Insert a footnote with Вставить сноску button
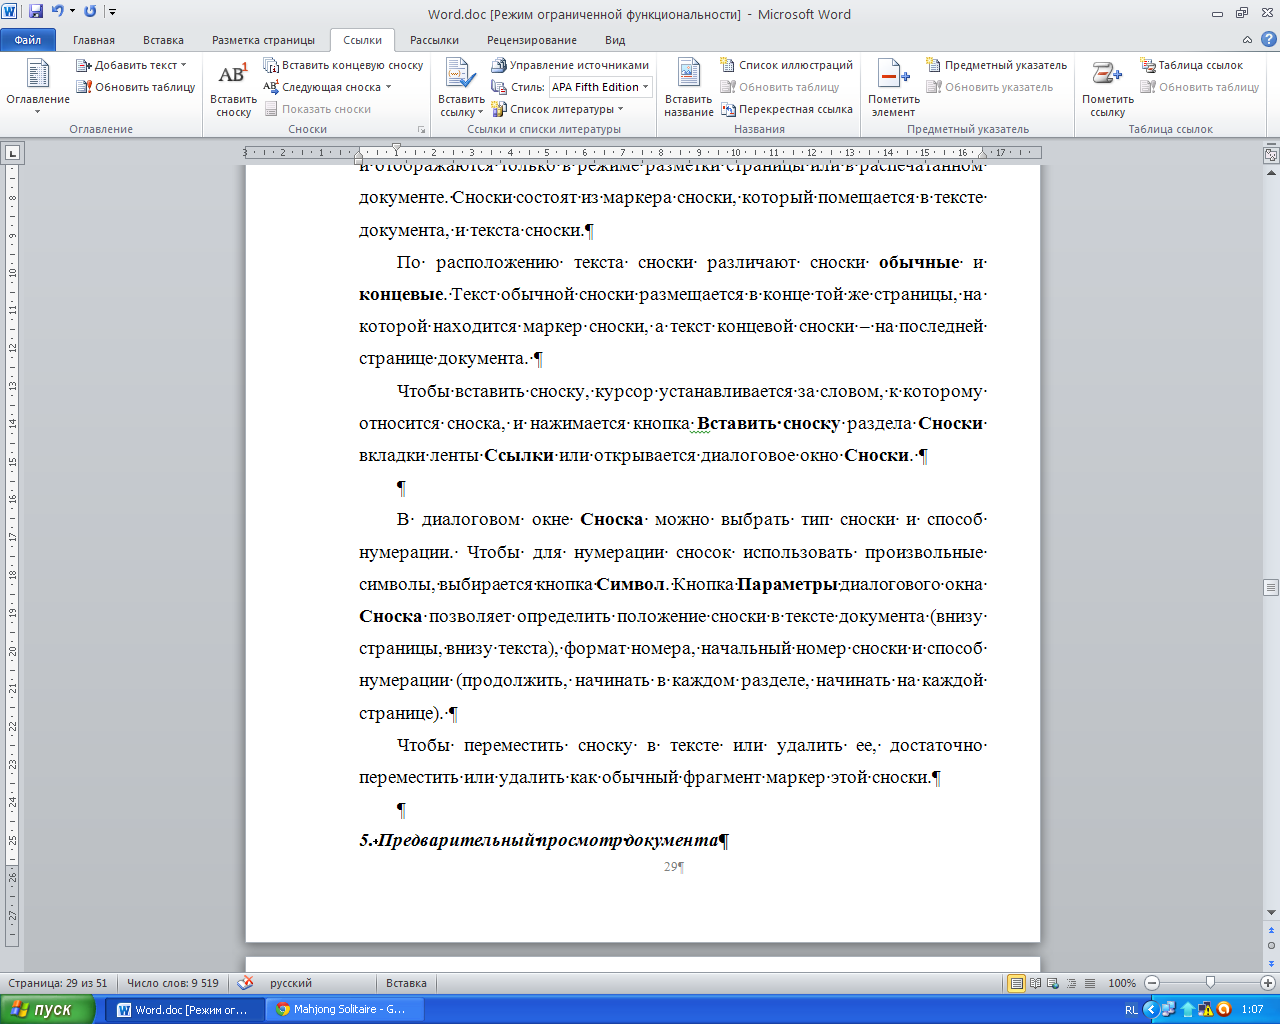The width and height of the screenshot is (1280, 1024). [233, 88]
